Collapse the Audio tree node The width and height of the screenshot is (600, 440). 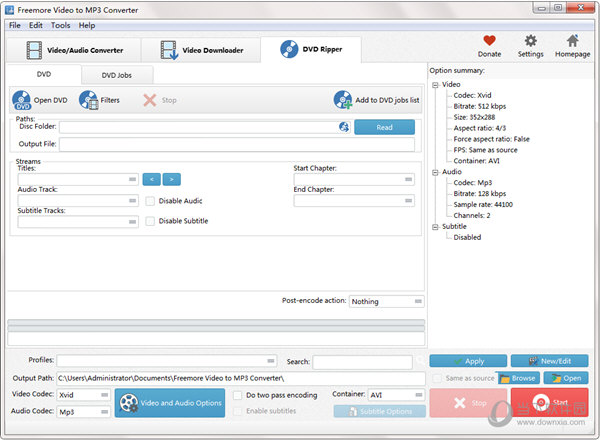coord(435,173)
